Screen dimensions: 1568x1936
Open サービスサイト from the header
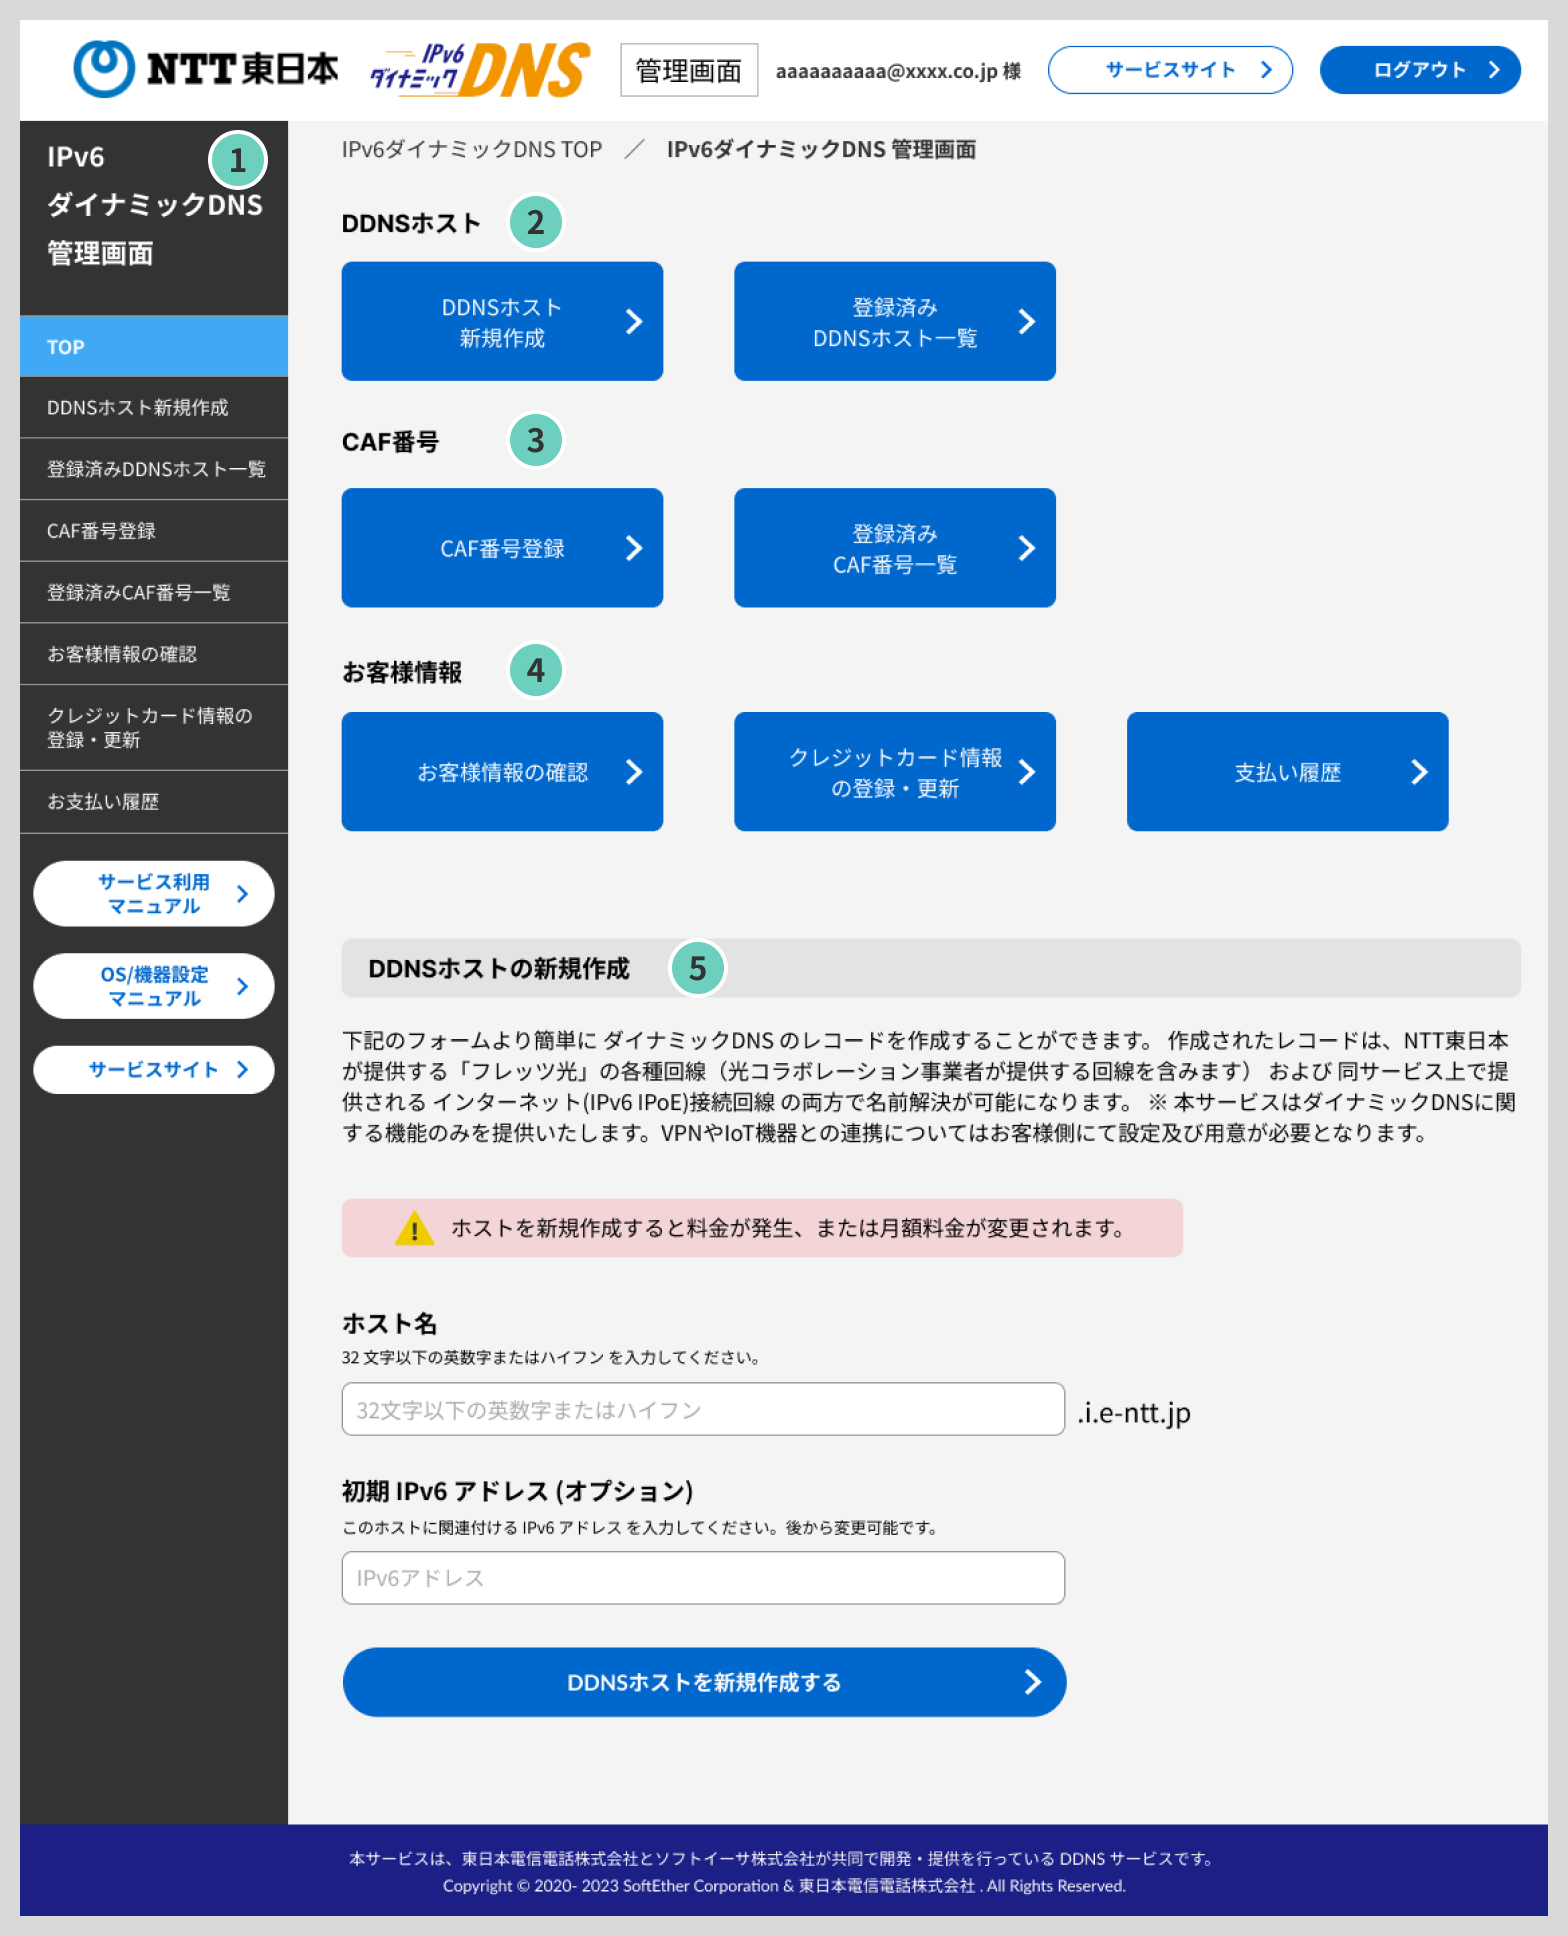(x=1169, y=70)
